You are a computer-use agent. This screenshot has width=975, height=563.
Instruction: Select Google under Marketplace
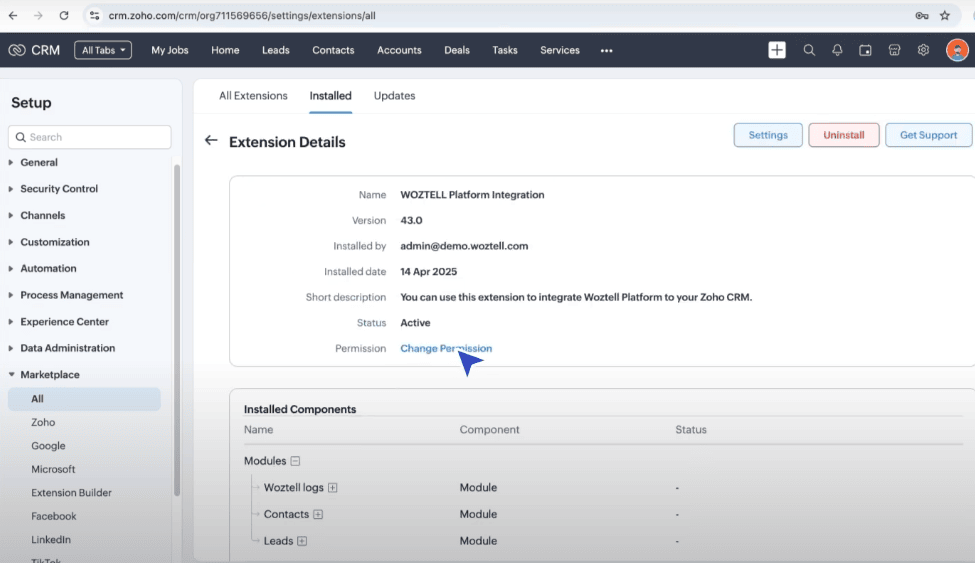tap(48, 446)
